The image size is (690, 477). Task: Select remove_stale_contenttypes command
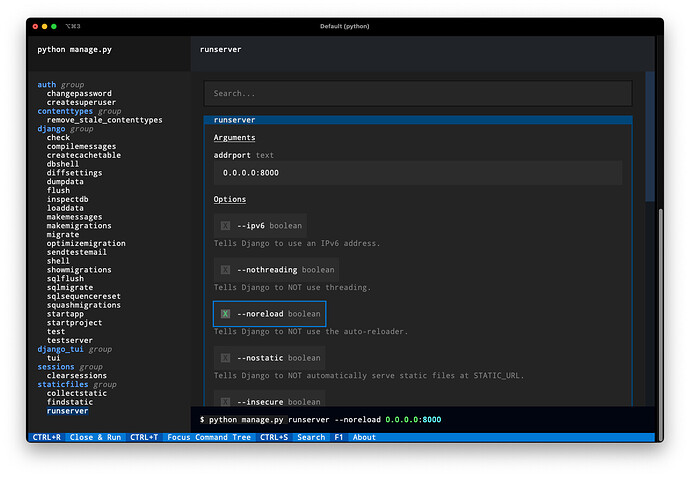coord(104,120)
